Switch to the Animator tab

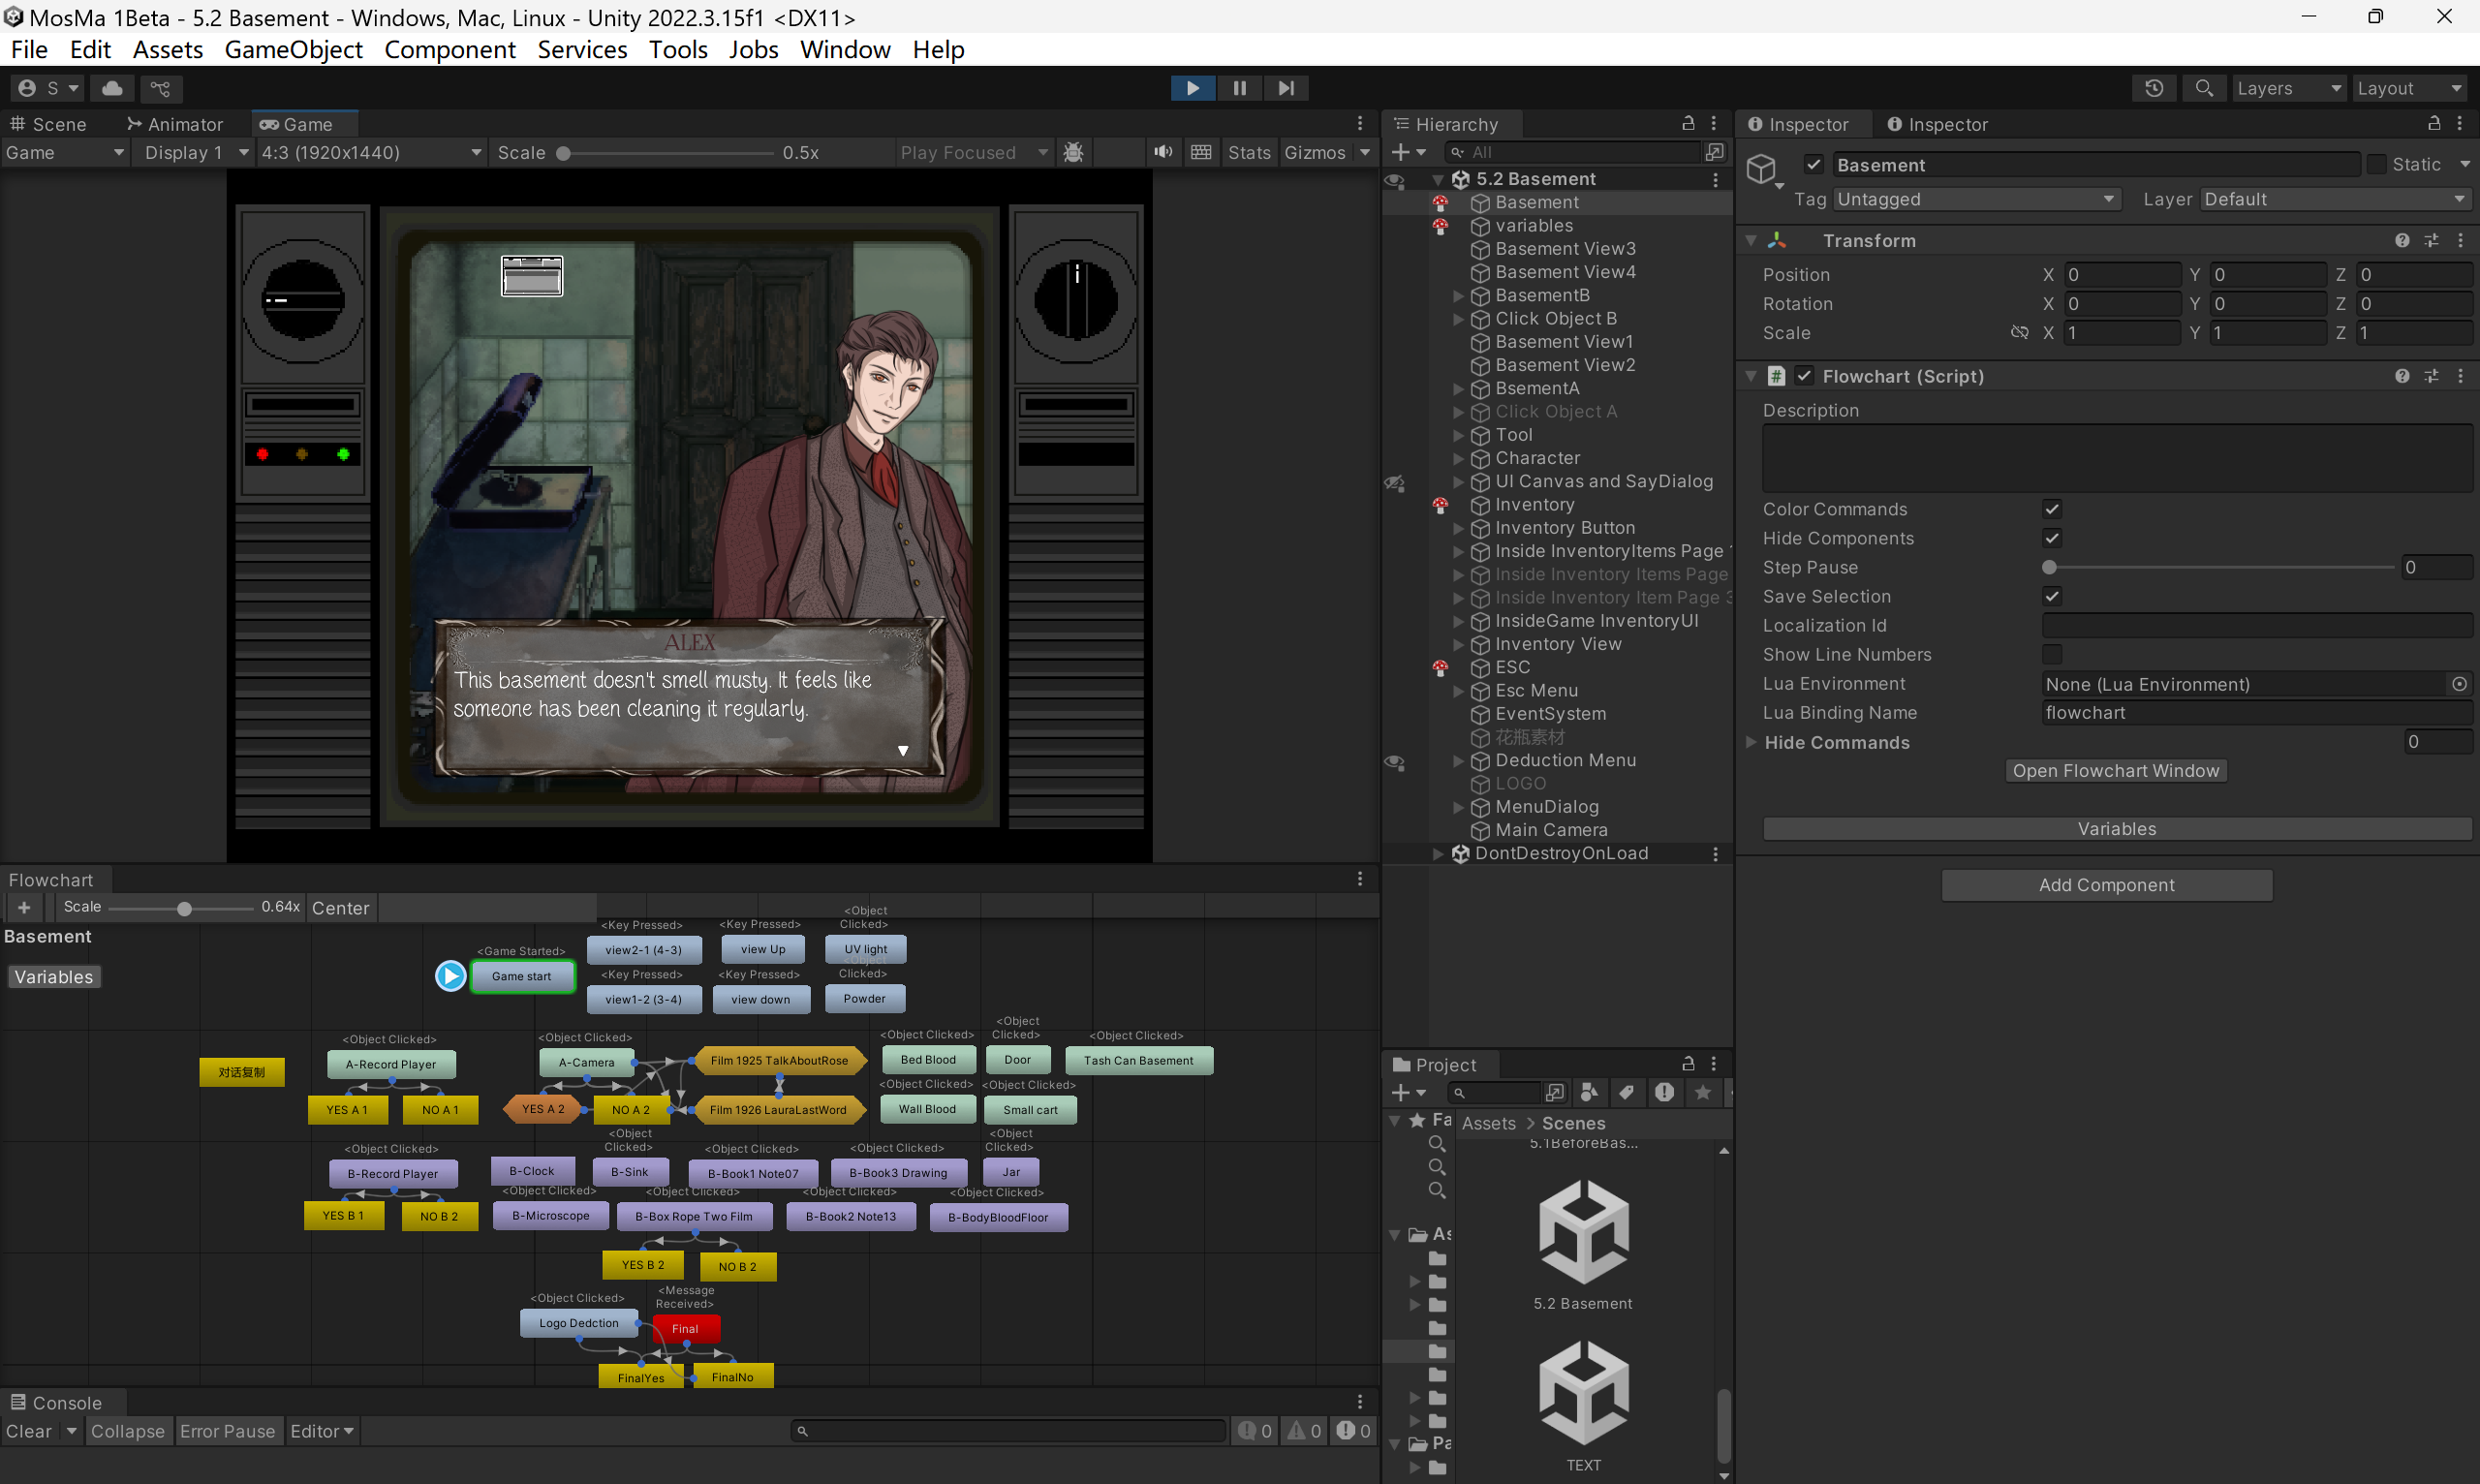[x=175, y=124]
